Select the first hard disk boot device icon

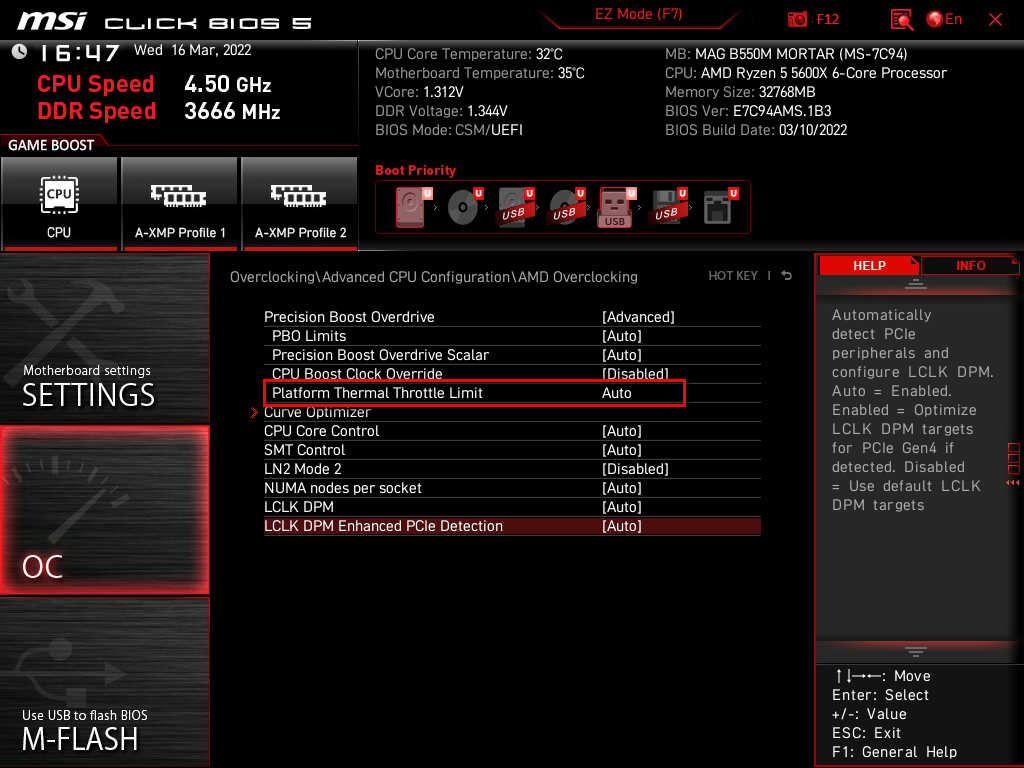click(x=413, y=207)
